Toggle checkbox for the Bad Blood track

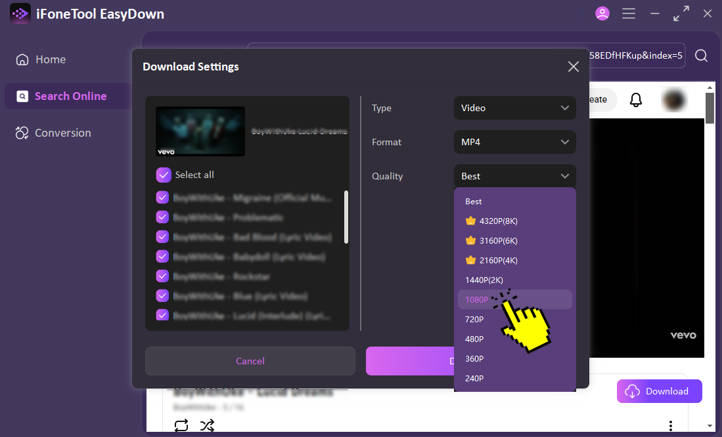162,237
